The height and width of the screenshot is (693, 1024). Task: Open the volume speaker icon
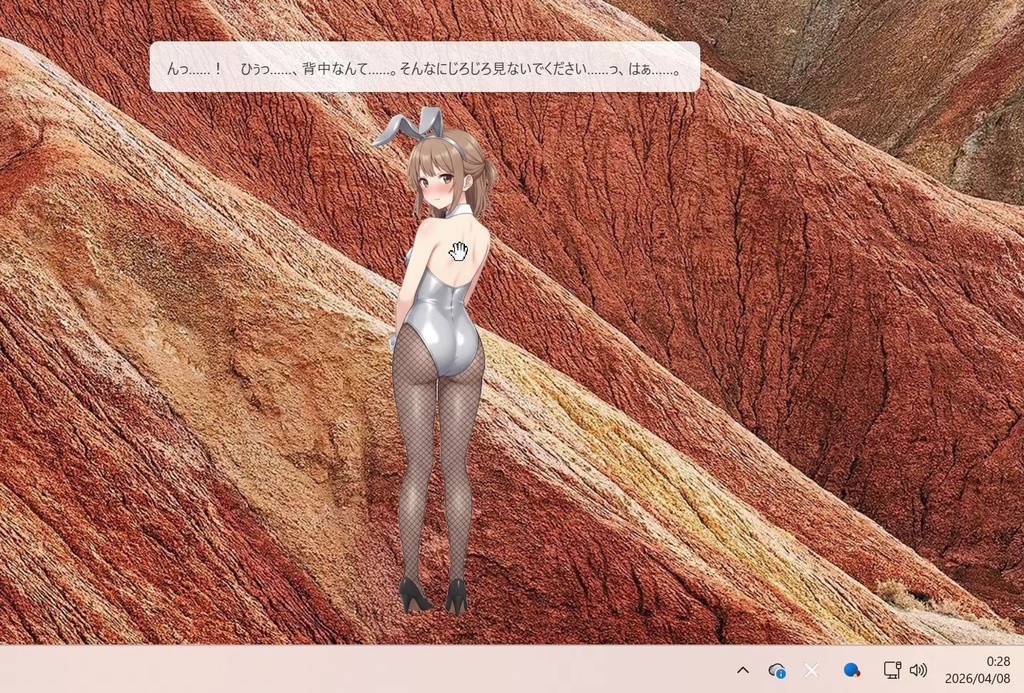point(917,670)
